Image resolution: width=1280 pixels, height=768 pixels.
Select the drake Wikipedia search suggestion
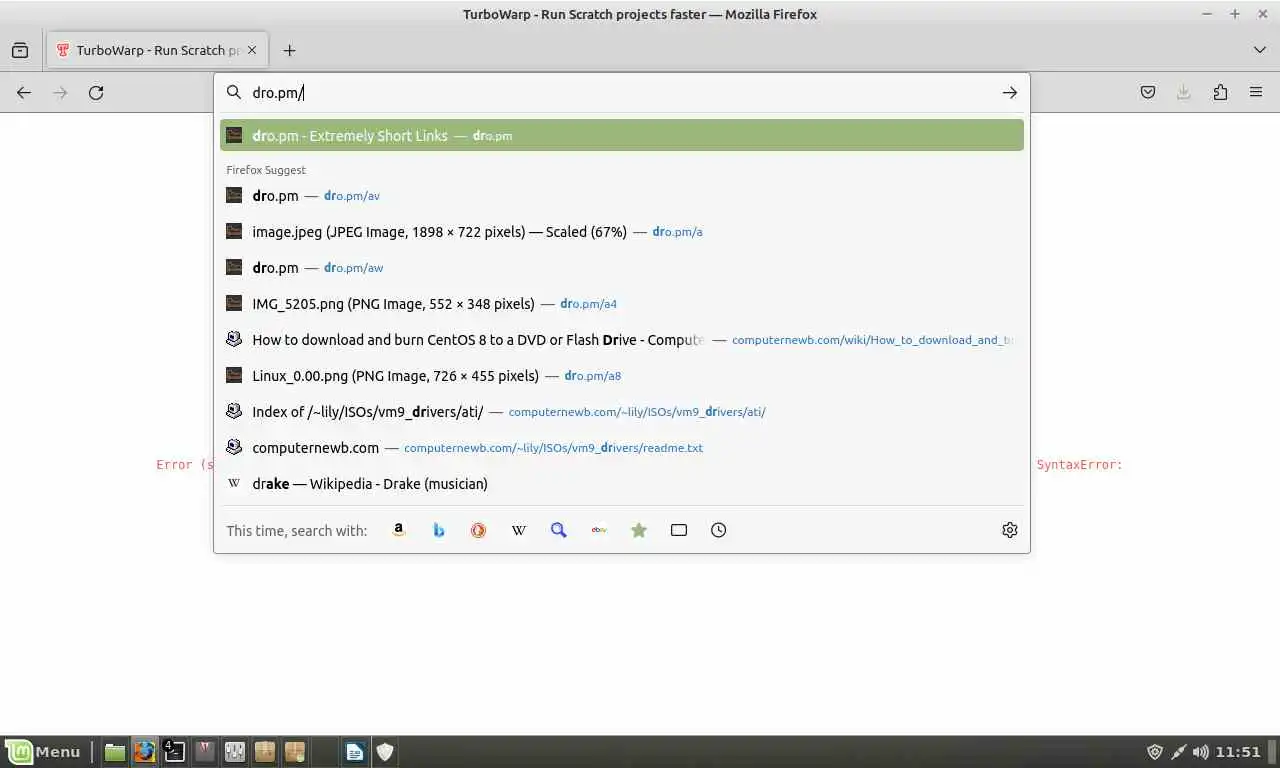(x=622, y=484)
